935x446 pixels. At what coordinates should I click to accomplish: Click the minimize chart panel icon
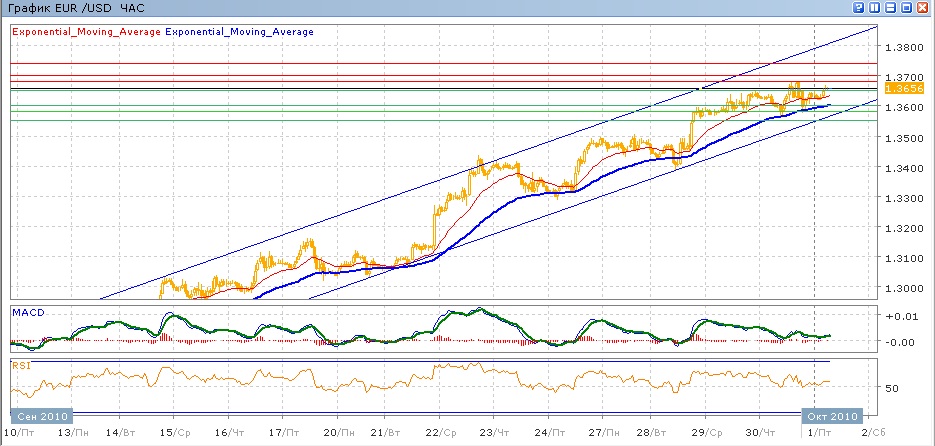[892, 8]
